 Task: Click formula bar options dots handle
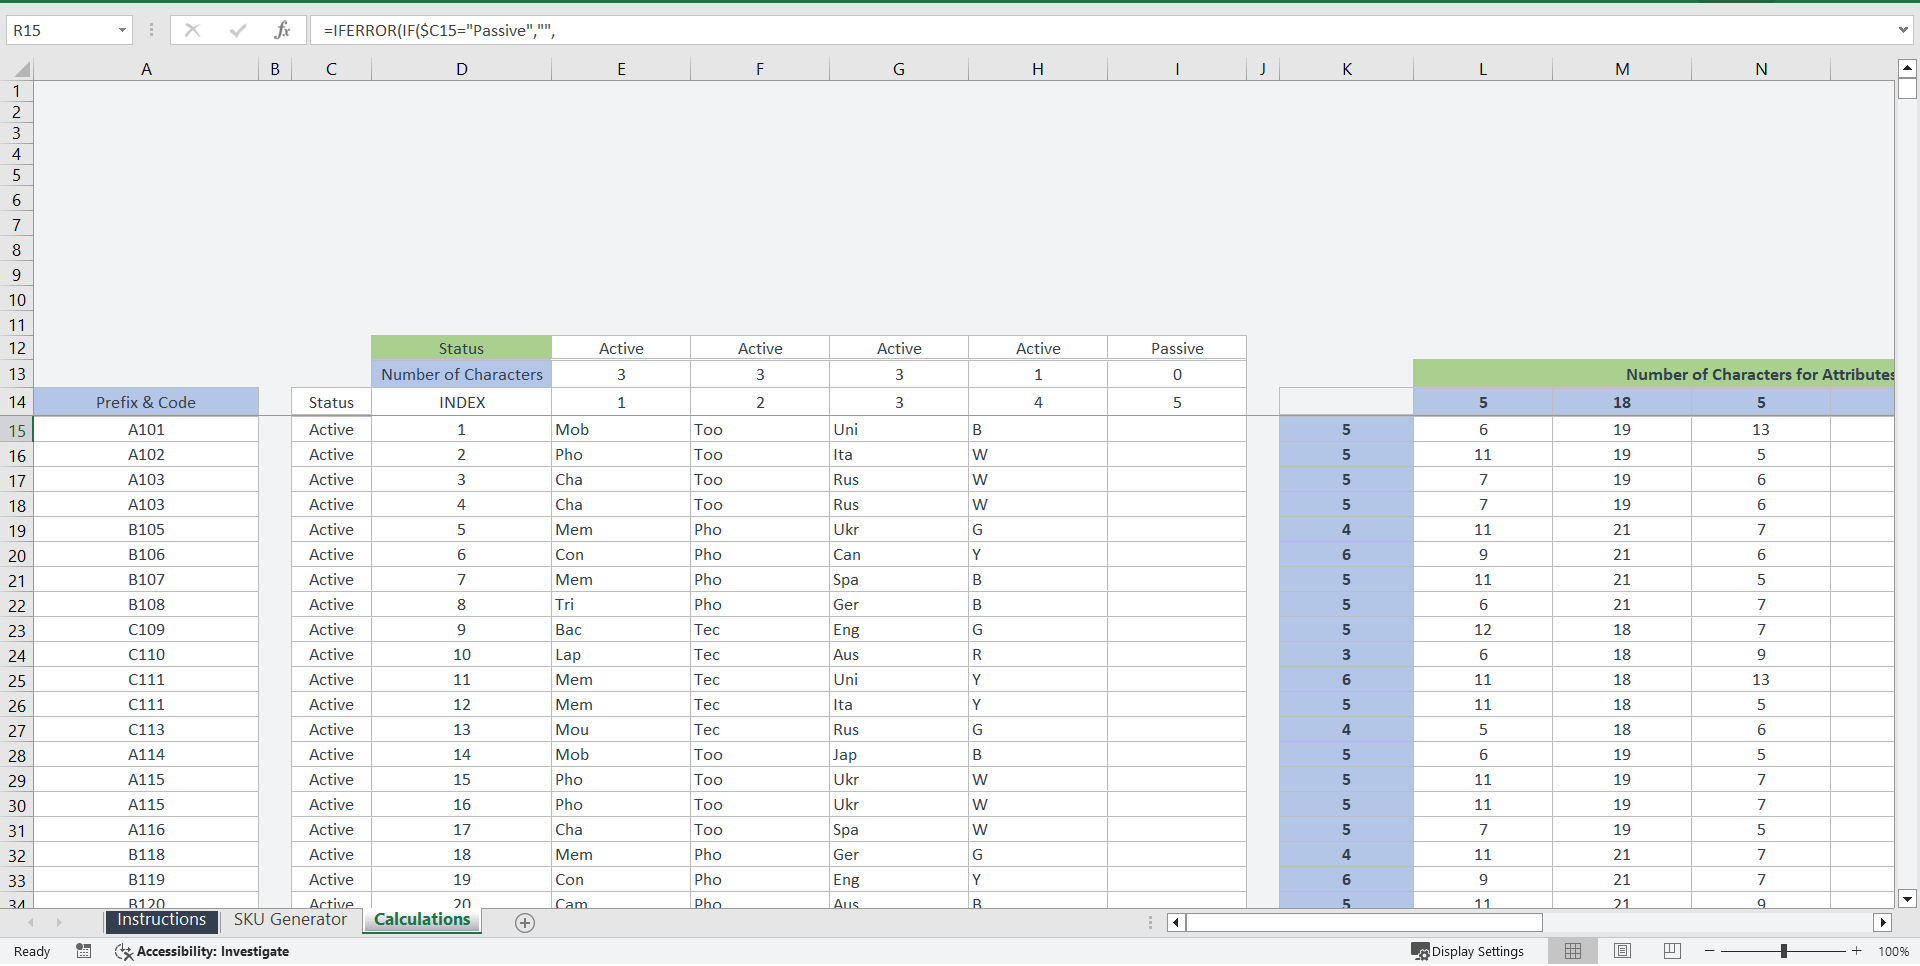tap(151, 30)
